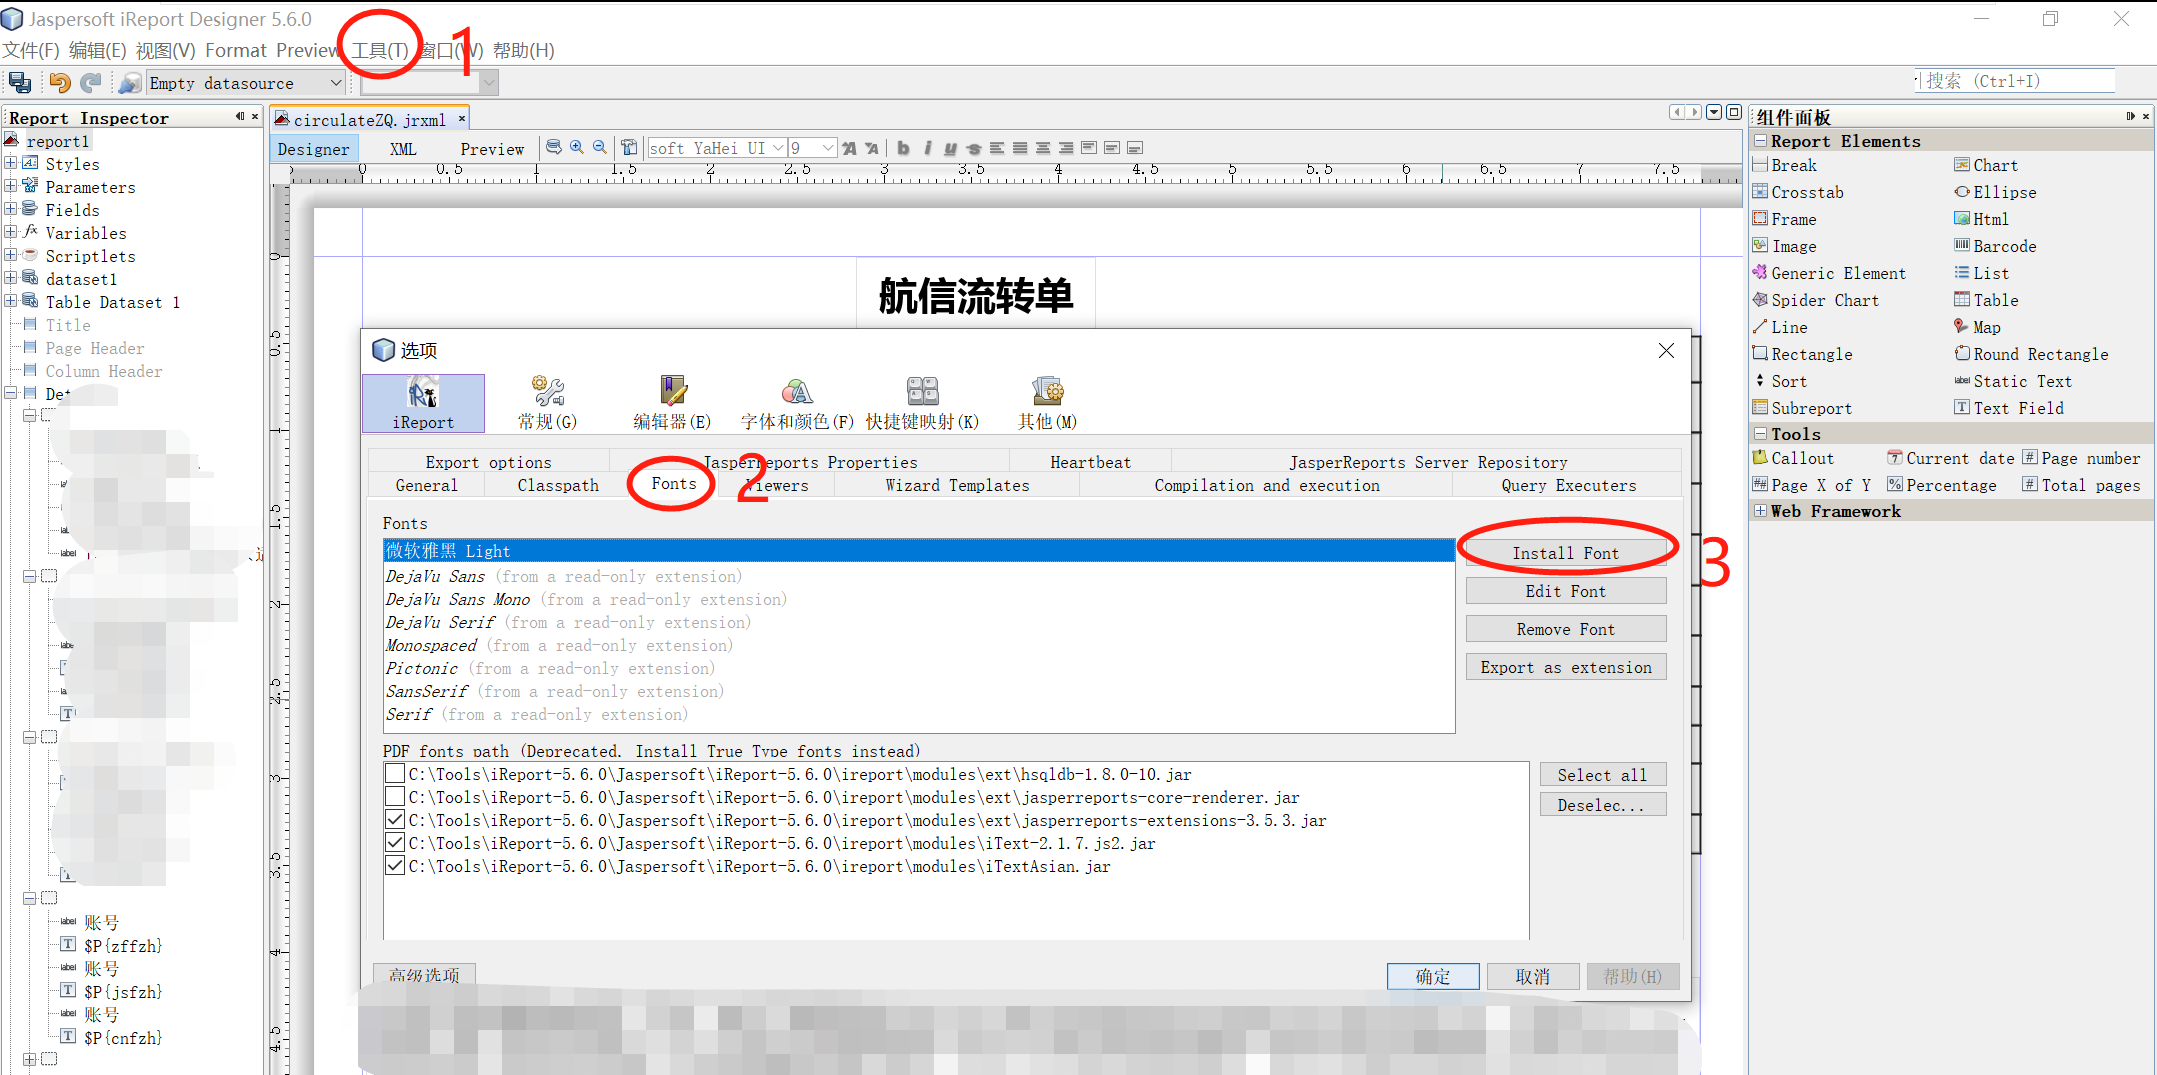
Task: Open the 快捷键映射(K) options category
Action: (x=922, y=403)
